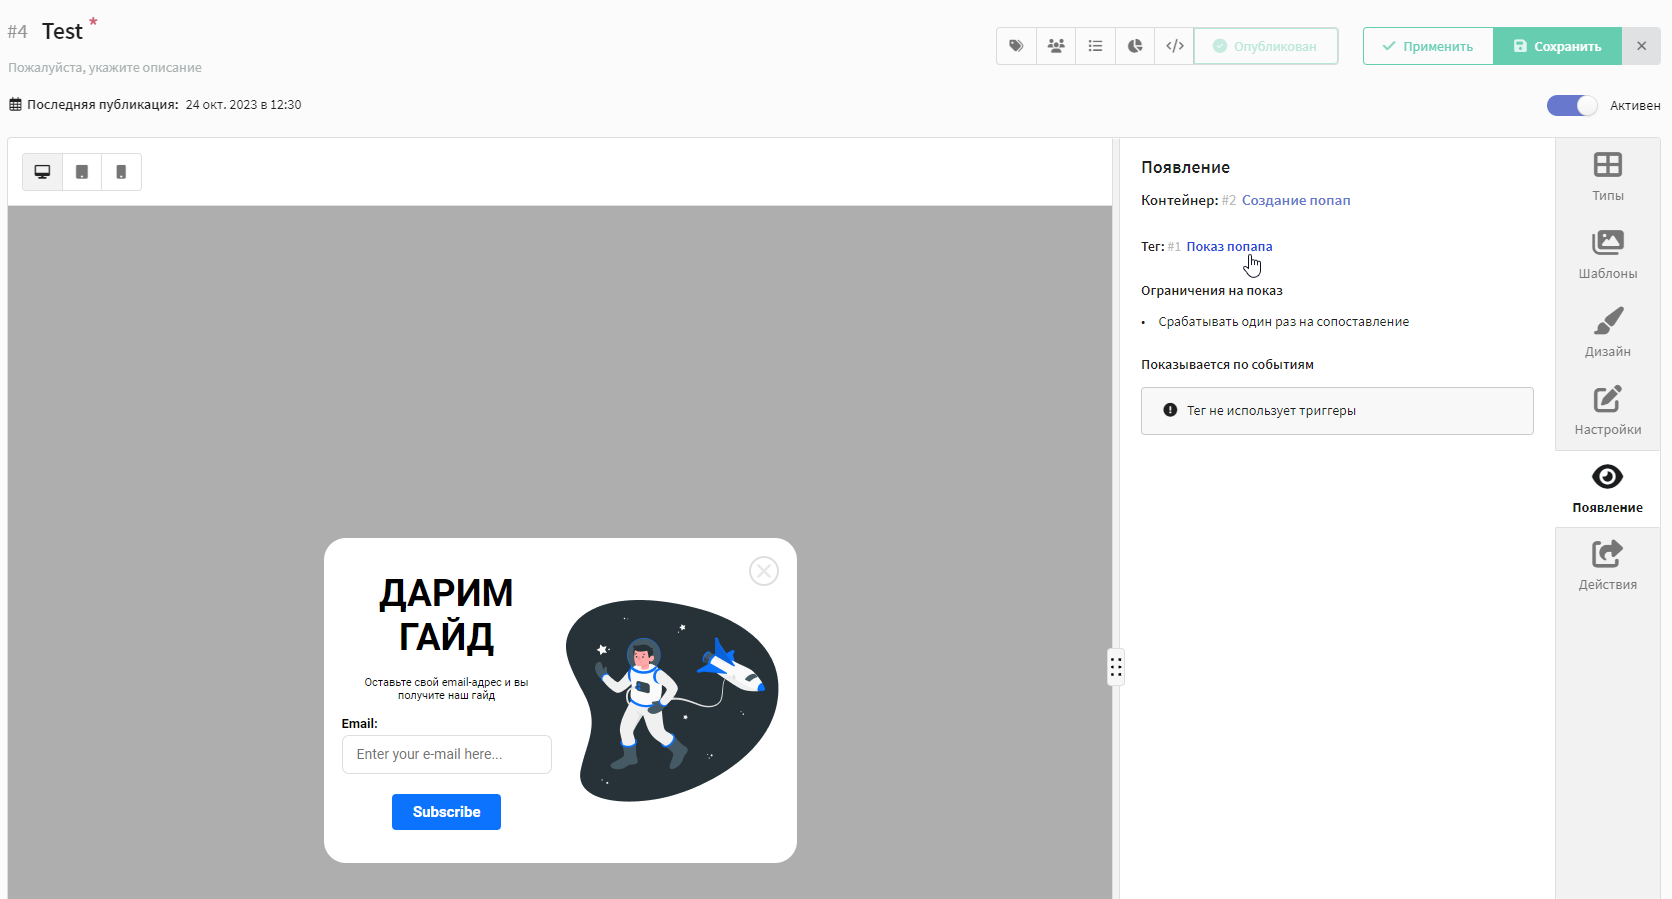Screen dimensions: 1672x899
Task: Click the email input field in the popup
Action: (x=447, y=754)
